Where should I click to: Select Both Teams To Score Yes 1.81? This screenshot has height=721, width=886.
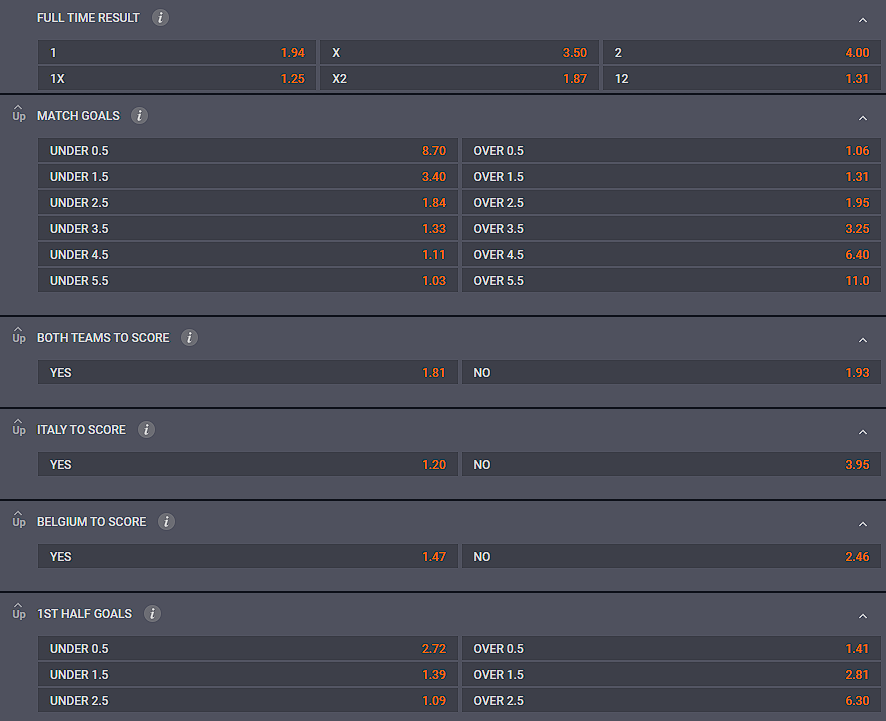coord(247,373)
